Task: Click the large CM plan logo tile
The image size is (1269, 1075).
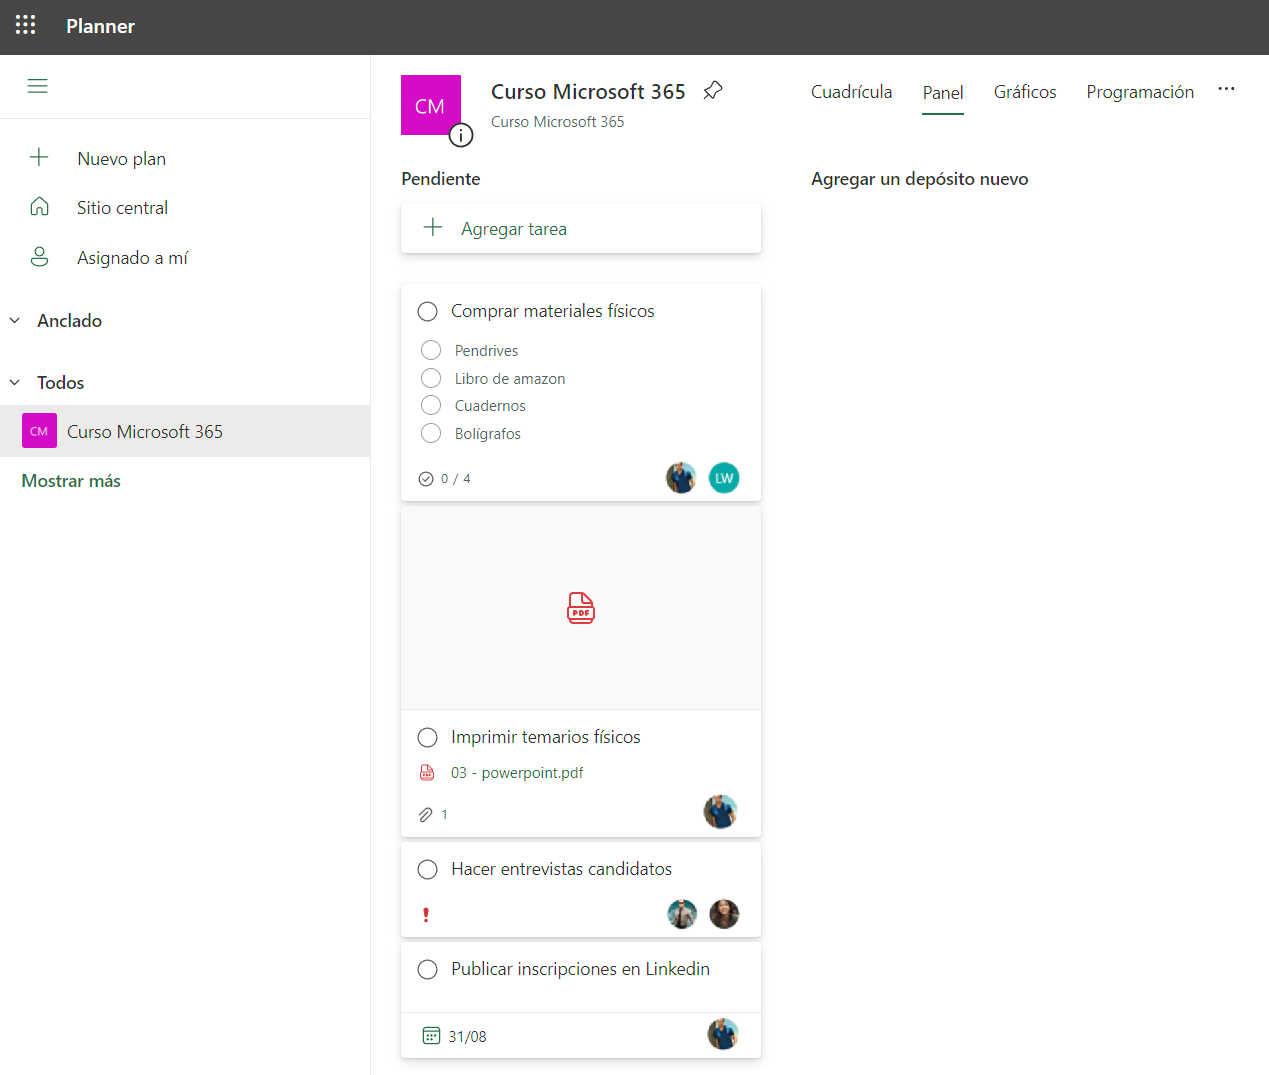Action: [430, 105]
